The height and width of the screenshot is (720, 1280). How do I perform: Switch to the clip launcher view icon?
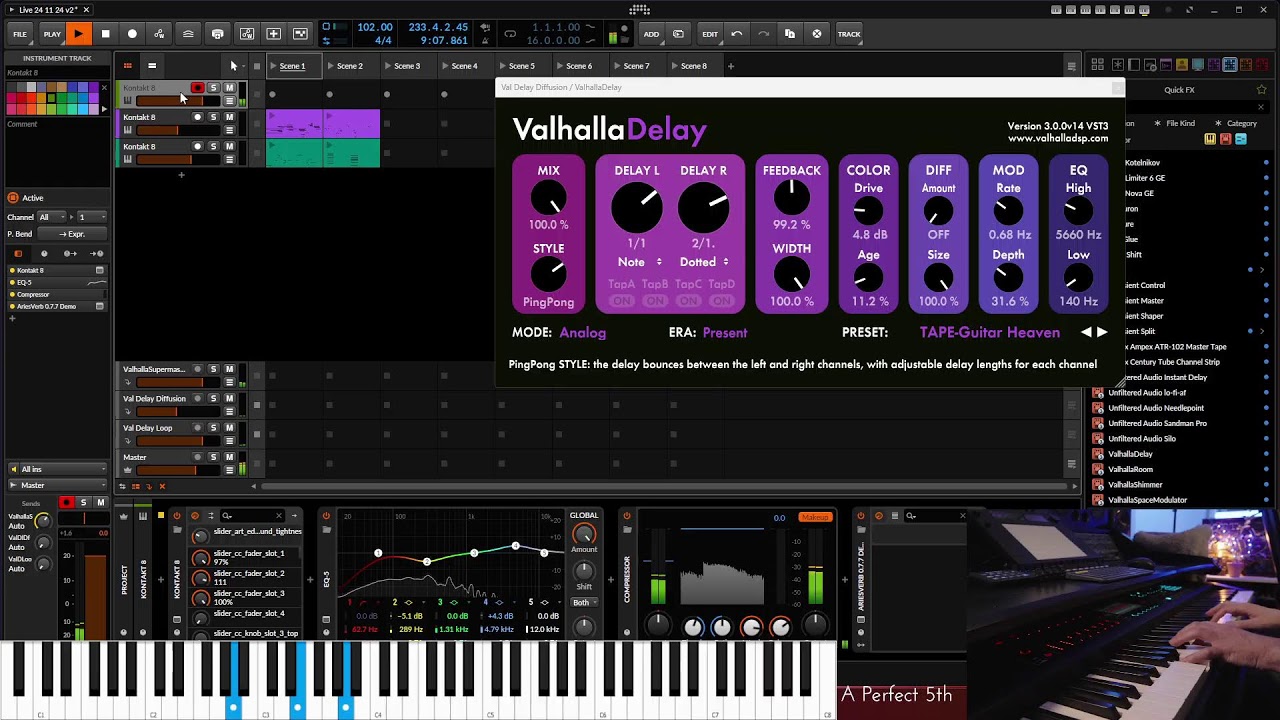pos(127,66)
